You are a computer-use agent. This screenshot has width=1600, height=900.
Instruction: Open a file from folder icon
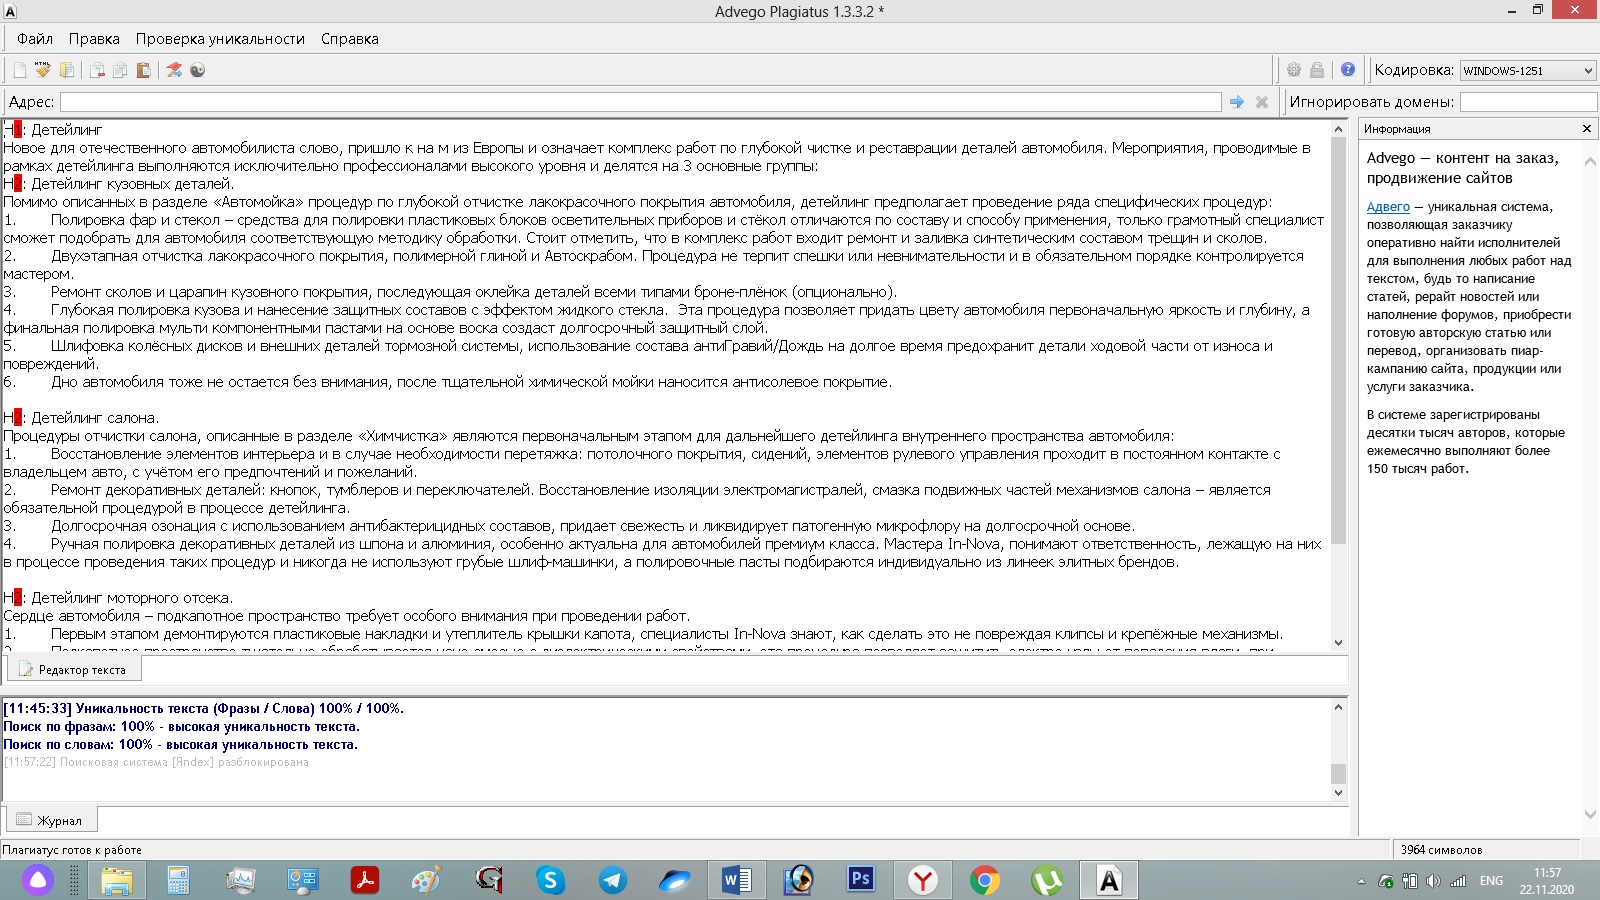(x=66, y=70)
